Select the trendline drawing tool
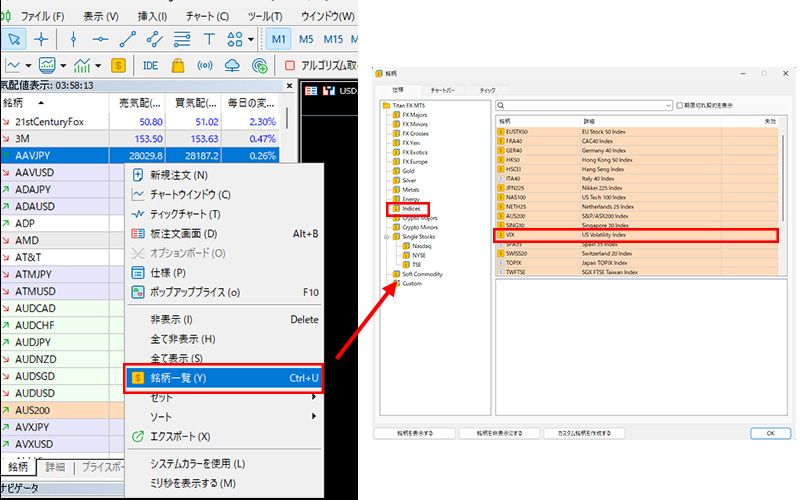 point(127,39)
